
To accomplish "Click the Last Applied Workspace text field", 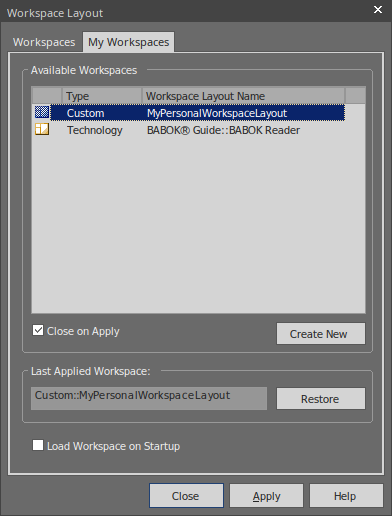I will coord(149,398).
